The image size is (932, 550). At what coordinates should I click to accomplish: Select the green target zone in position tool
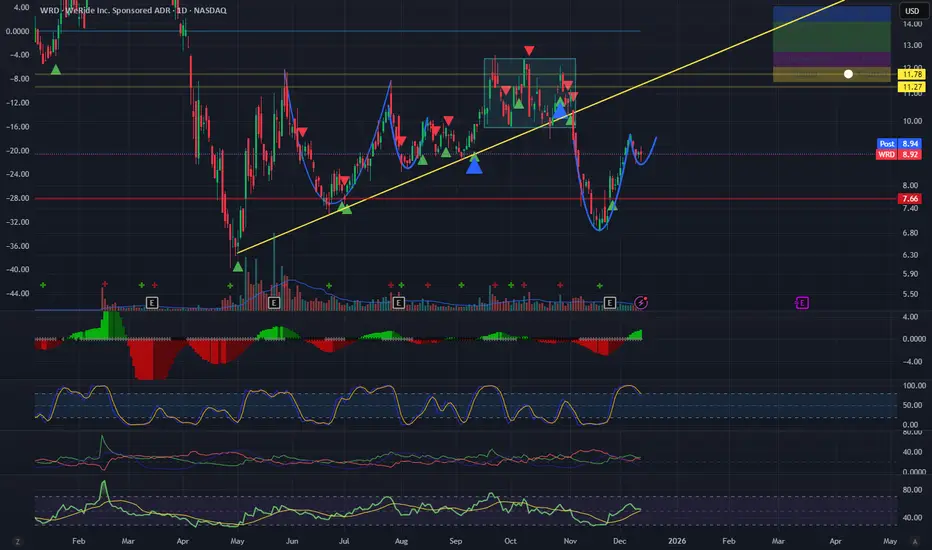coord(832,37)
